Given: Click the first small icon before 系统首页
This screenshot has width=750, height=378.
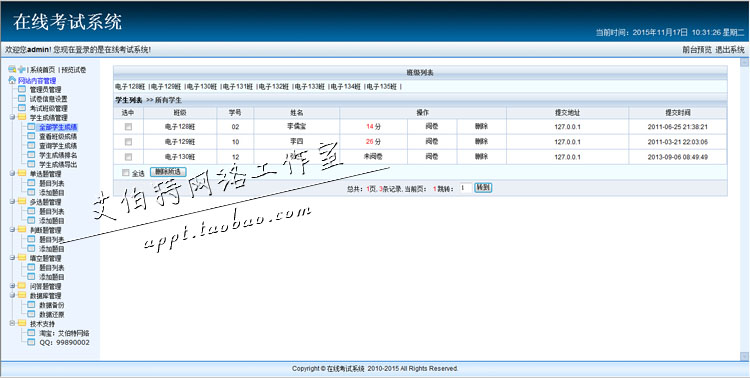Looking at the screenshot, I should (x=12, y=69).
